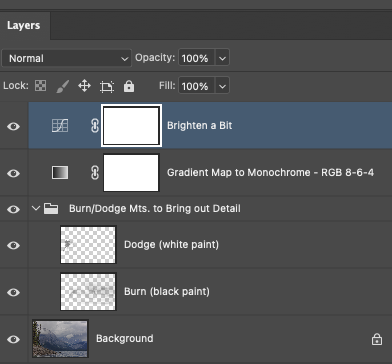Image resolution: width=392 pixels, height=364 pixels.
Task: Click the mask link icon on Brighten a Bit
Action: [95, 126]
